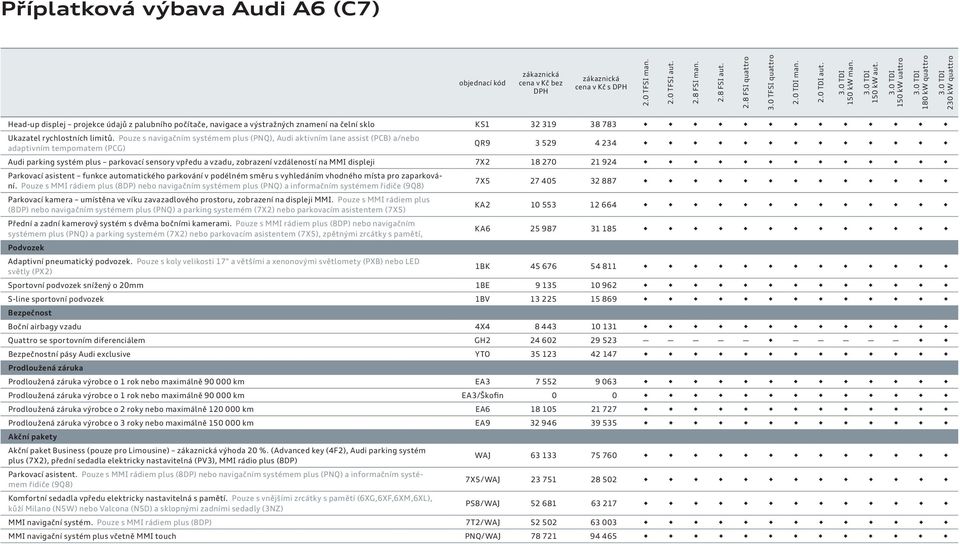Image resolution: width=960 pixels, height=544 pixels.
Task: Select 'Akční paket Business' description
Action: click(217, 456)
